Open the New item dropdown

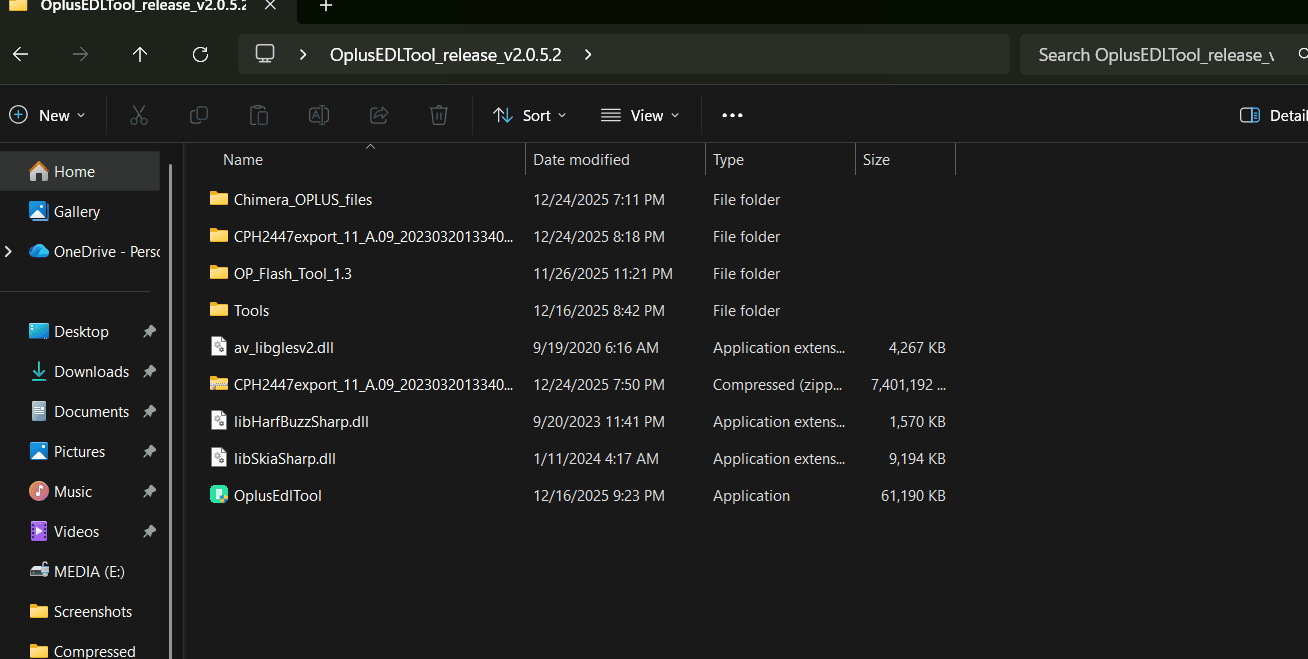(47, 115)
